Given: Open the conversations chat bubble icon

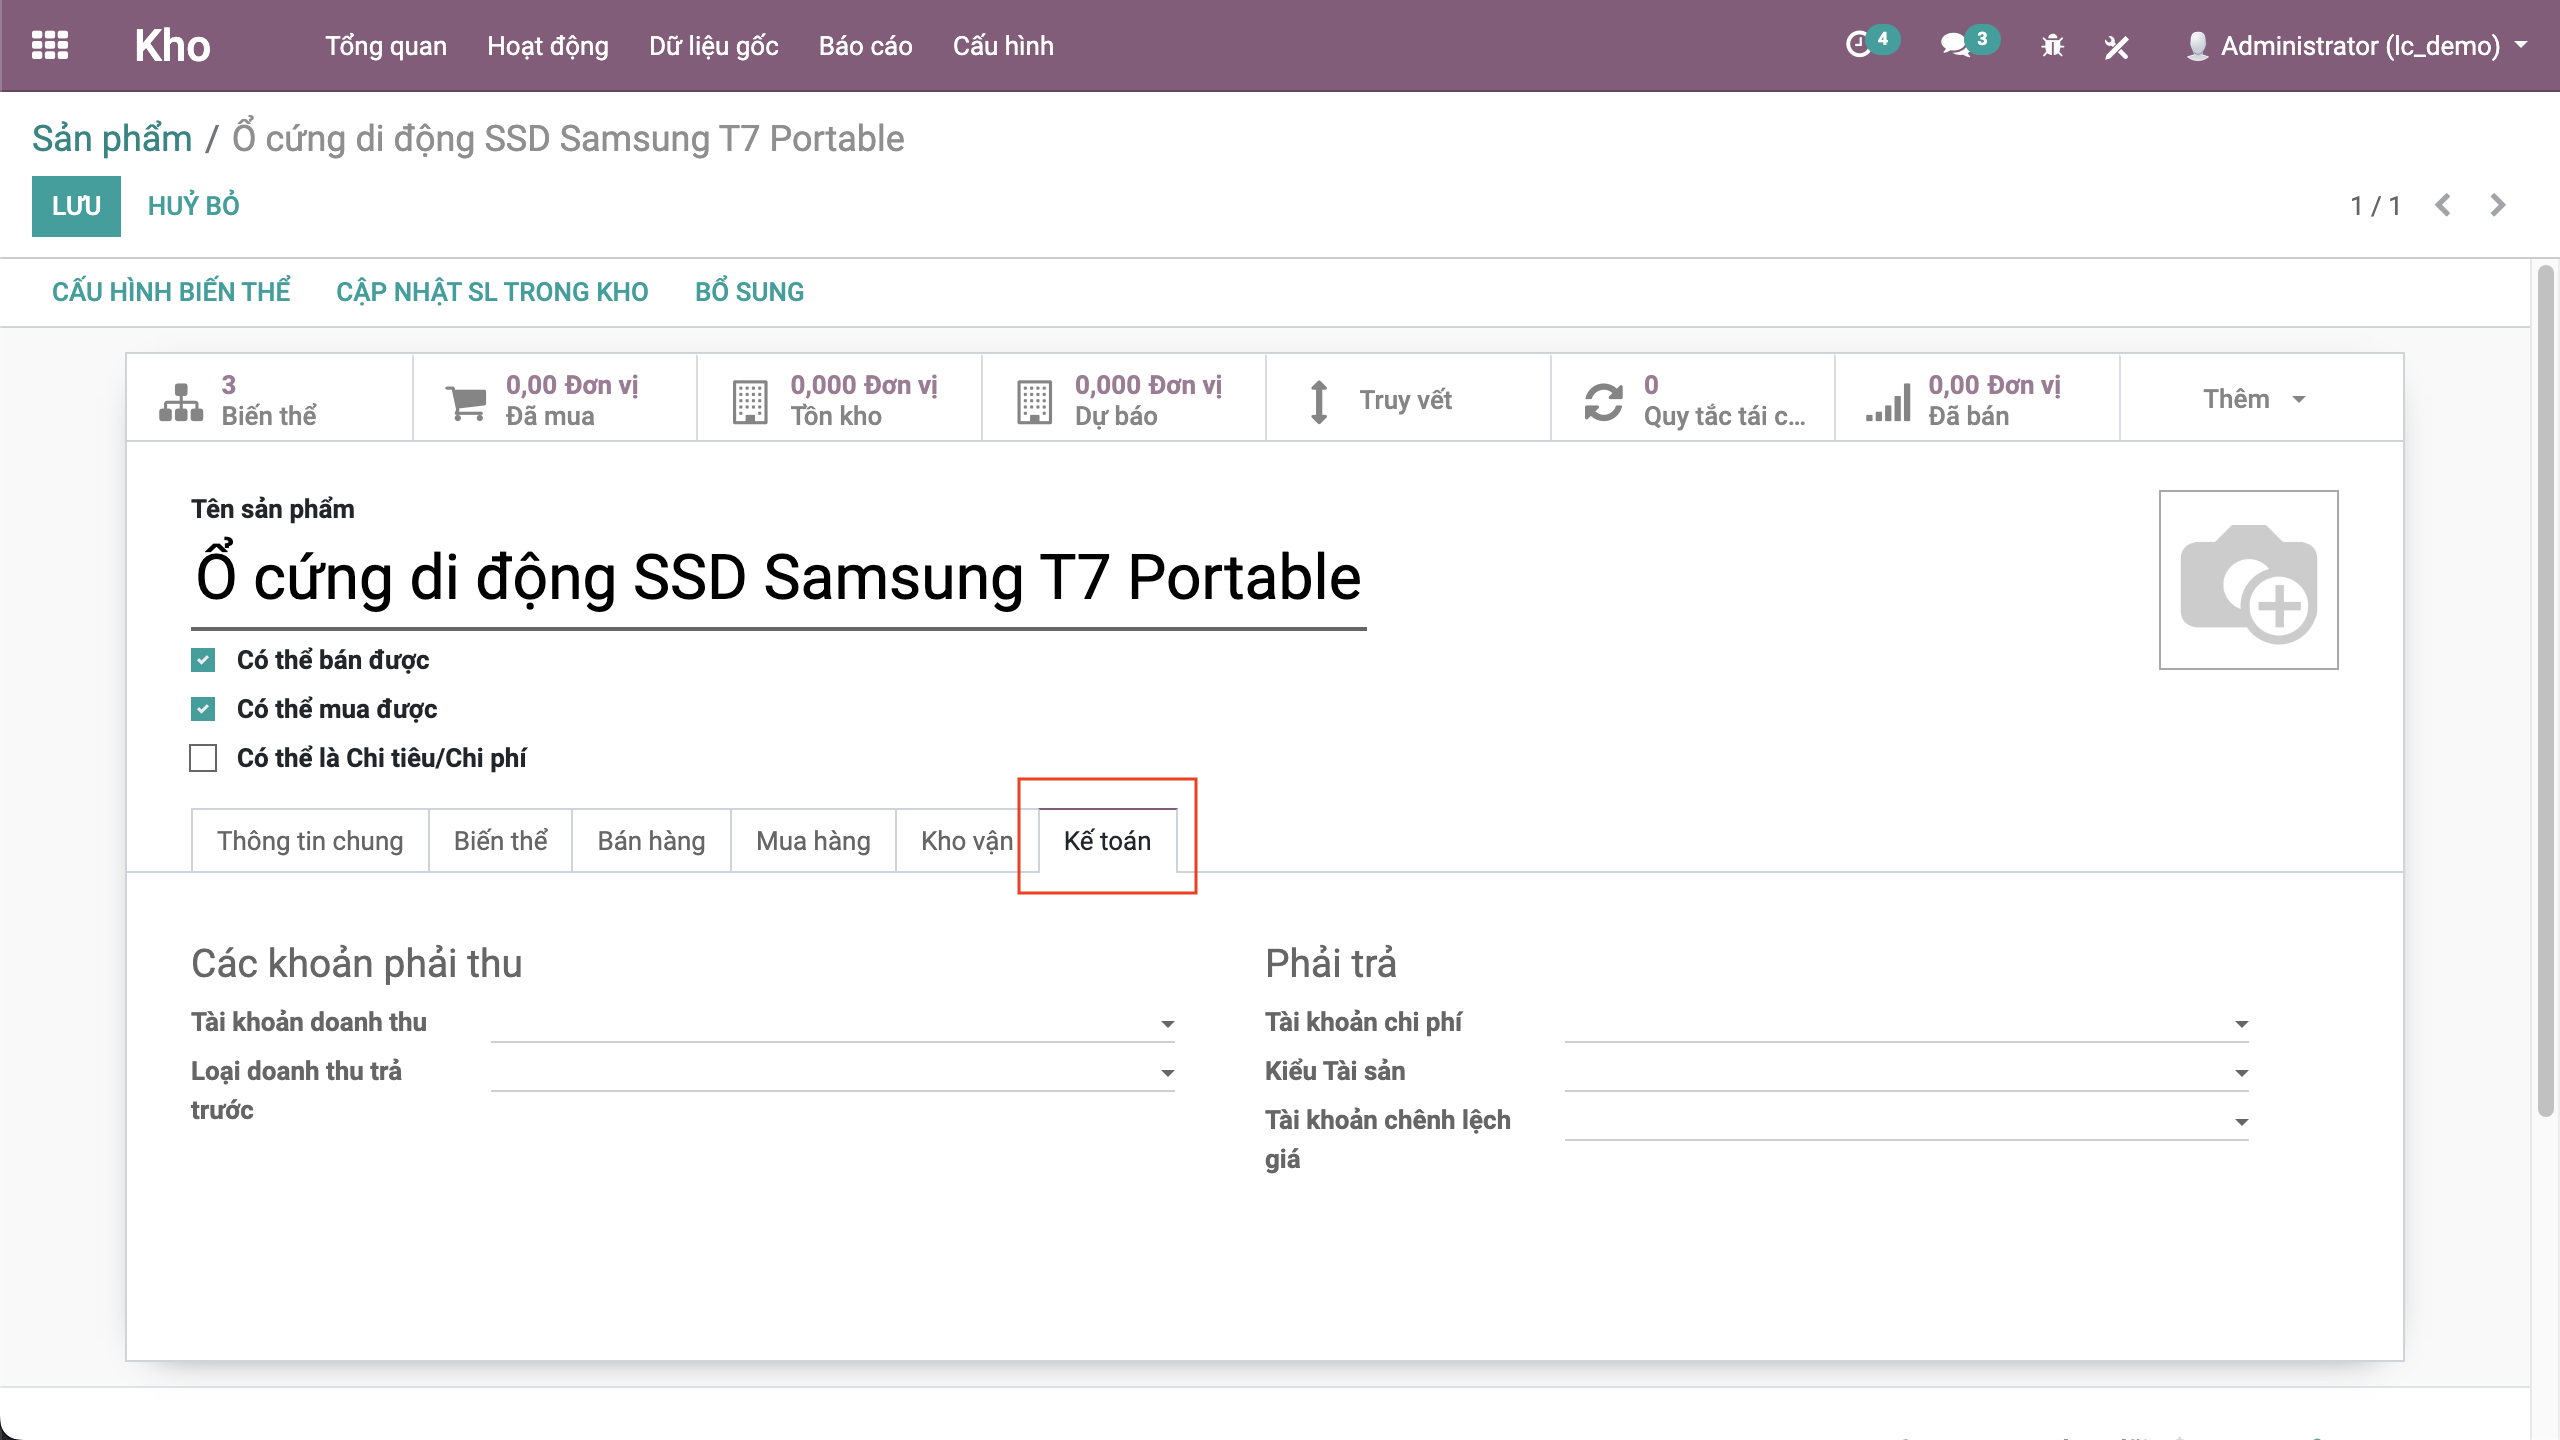Looking at the screenshot, I should click(x=1954, y=46).
